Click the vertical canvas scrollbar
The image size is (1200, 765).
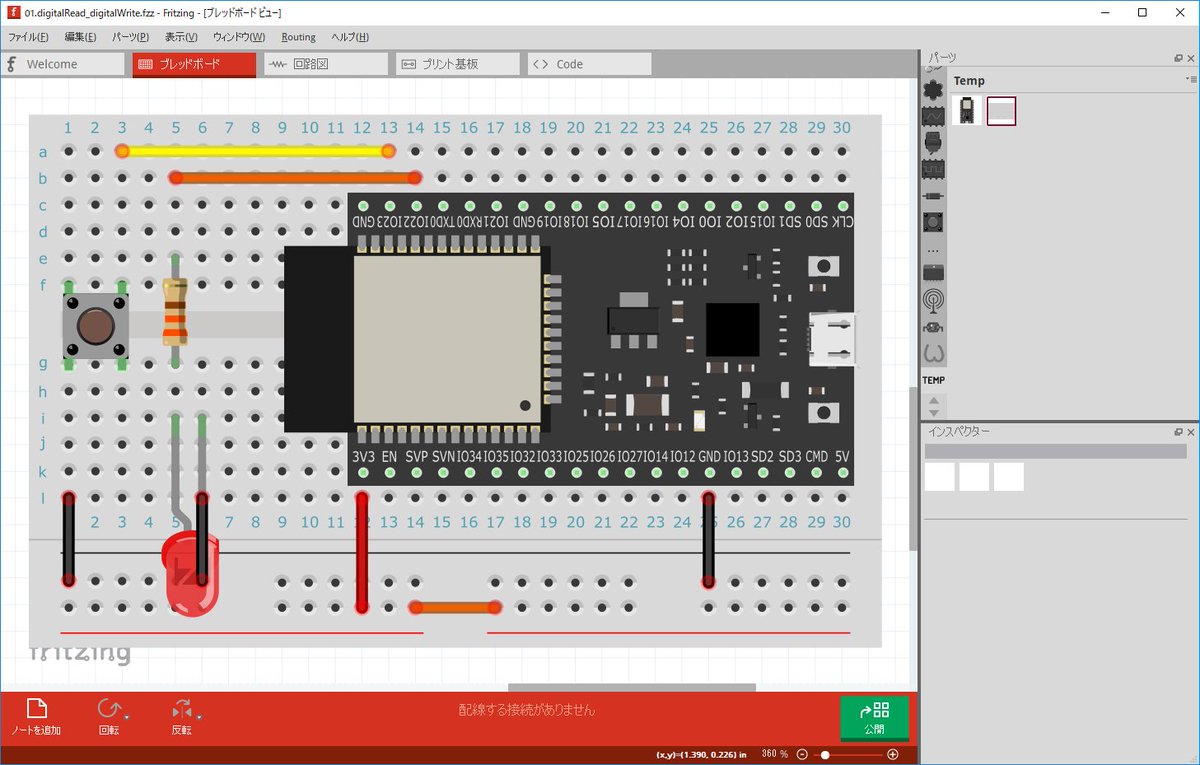point(912,467)
